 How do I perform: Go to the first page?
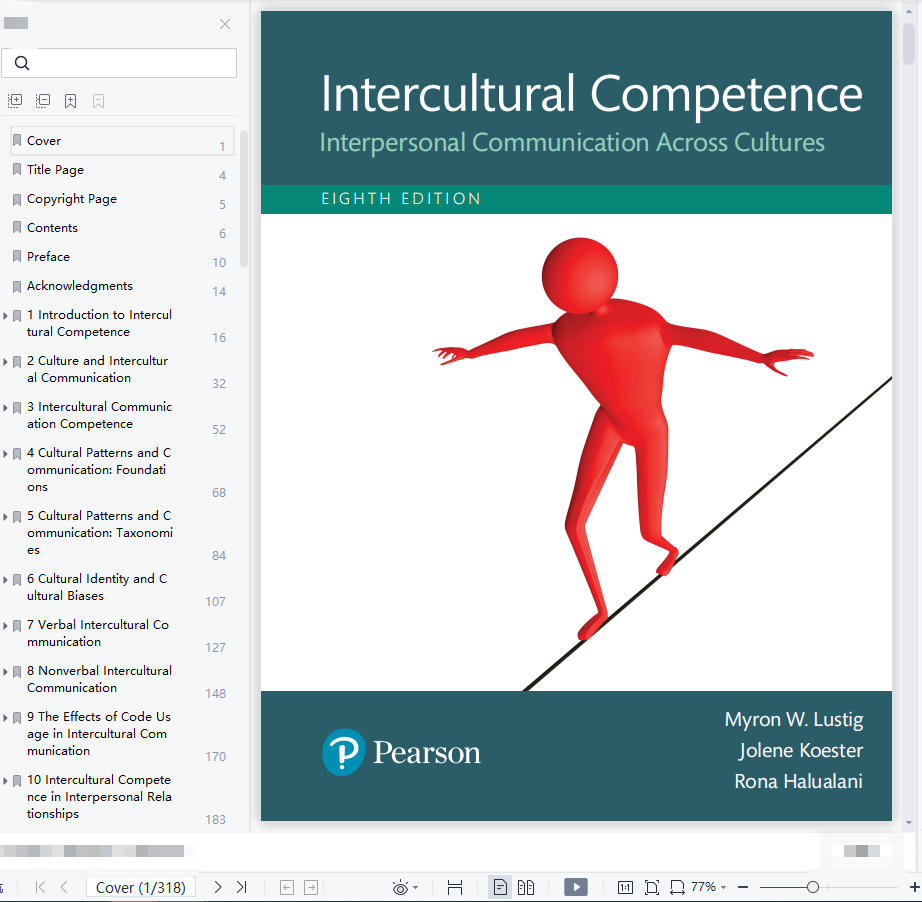coord(41,887)
